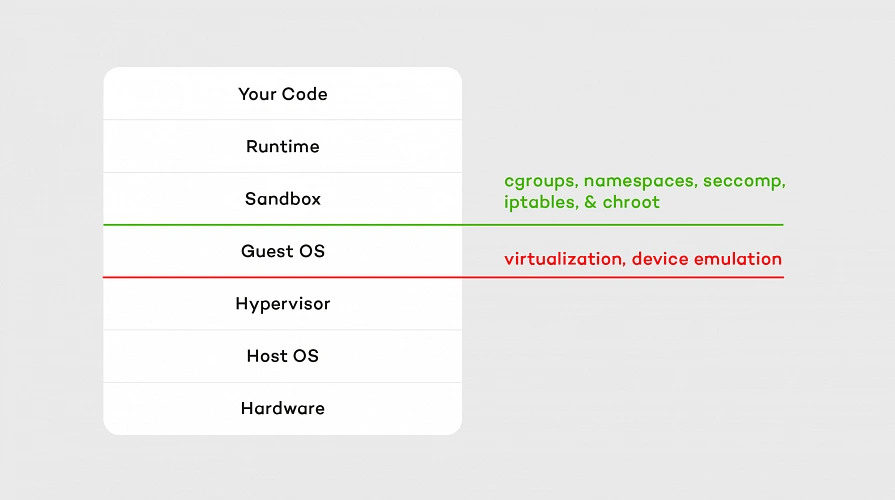Click the word 'iptables' in green label
The image size is (895, 500).
tap(539, 202)
